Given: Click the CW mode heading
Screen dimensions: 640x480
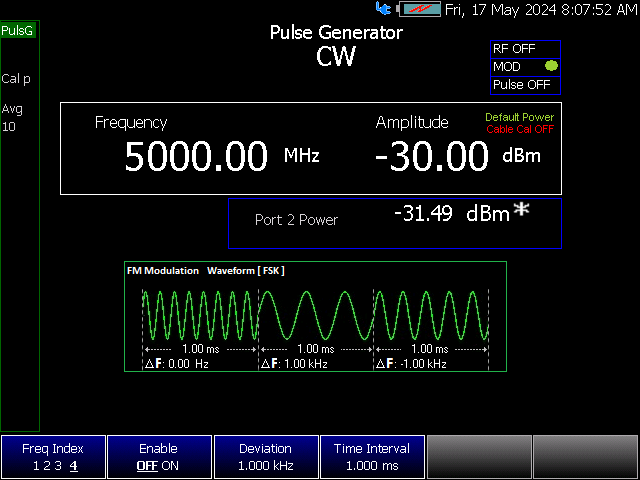Looking at the screenshot, I should pyautogui.click(x=336, y=56).
